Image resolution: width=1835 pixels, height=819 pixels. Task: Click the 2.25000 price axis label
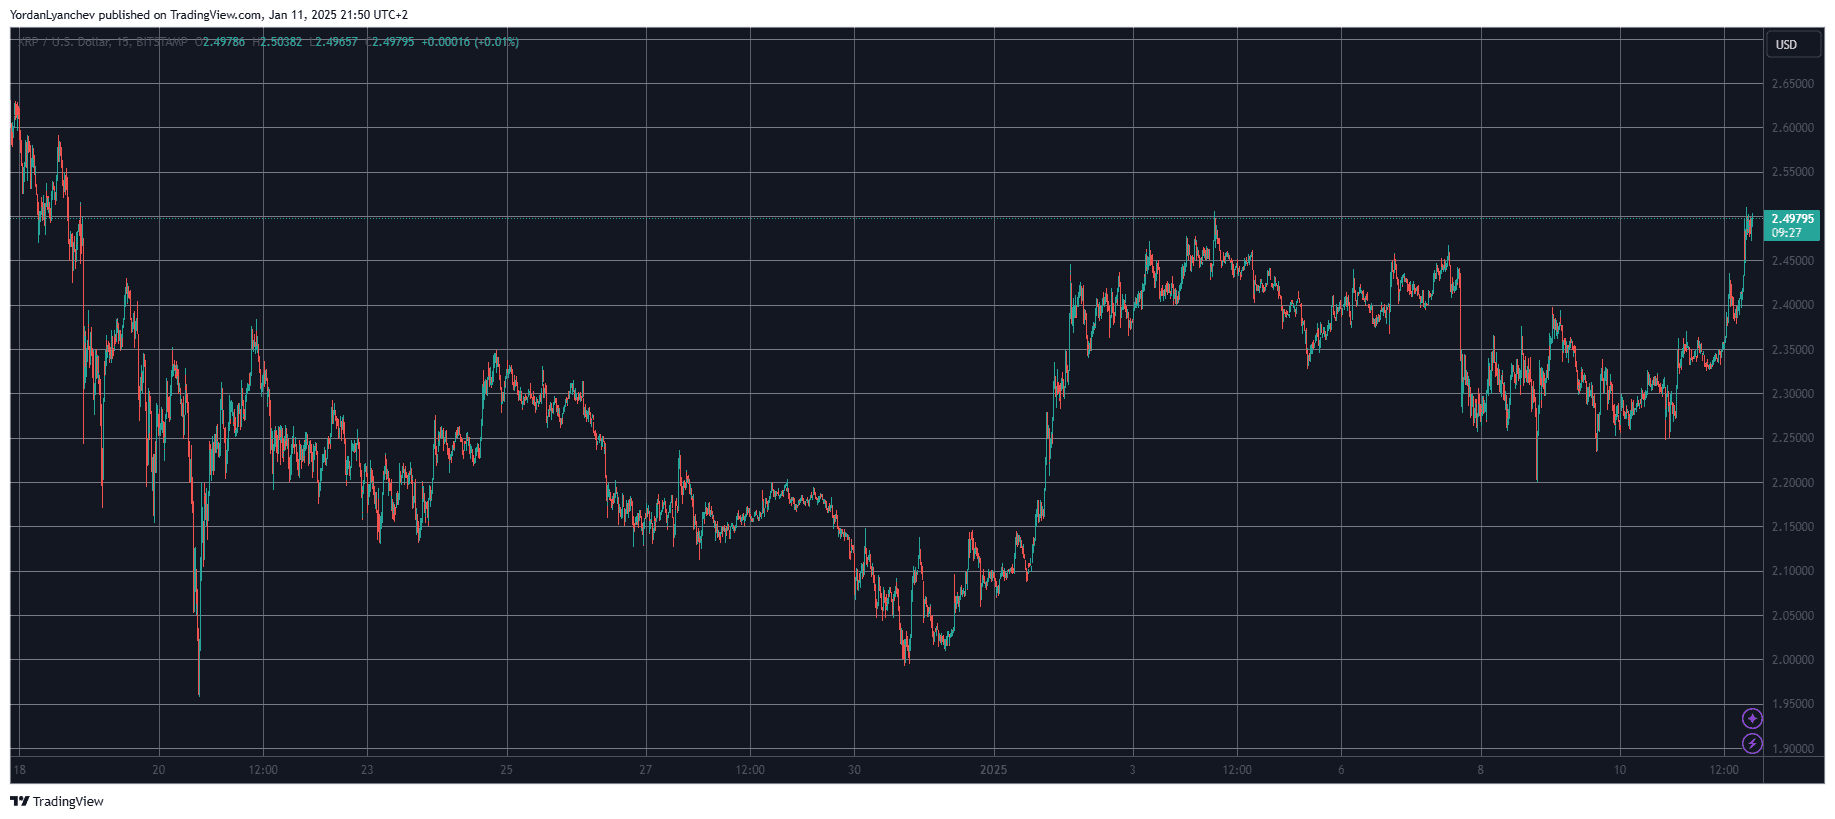point(1792,438)
